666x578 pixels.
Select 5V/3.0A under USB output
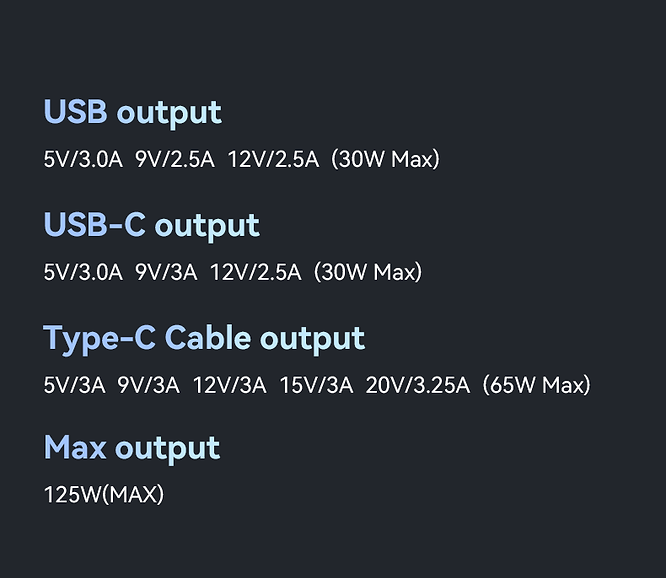pyautogui.click(x=83, y=159)
